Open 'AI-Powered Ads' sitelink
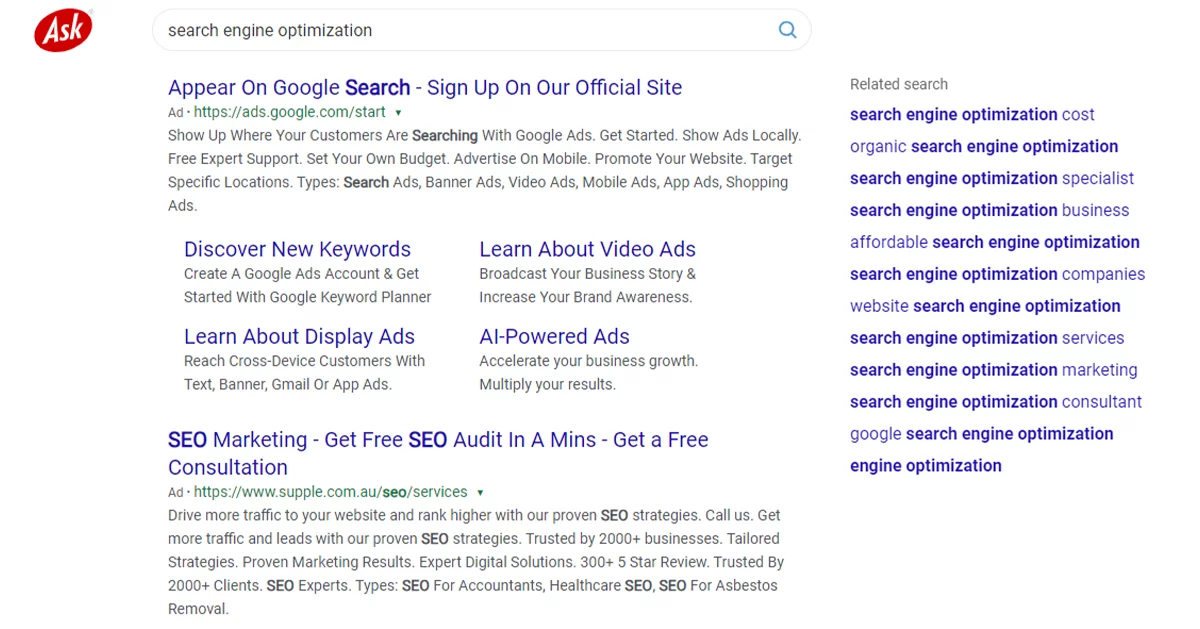This screenshot has height=629, width=1200. pos(554,336)
